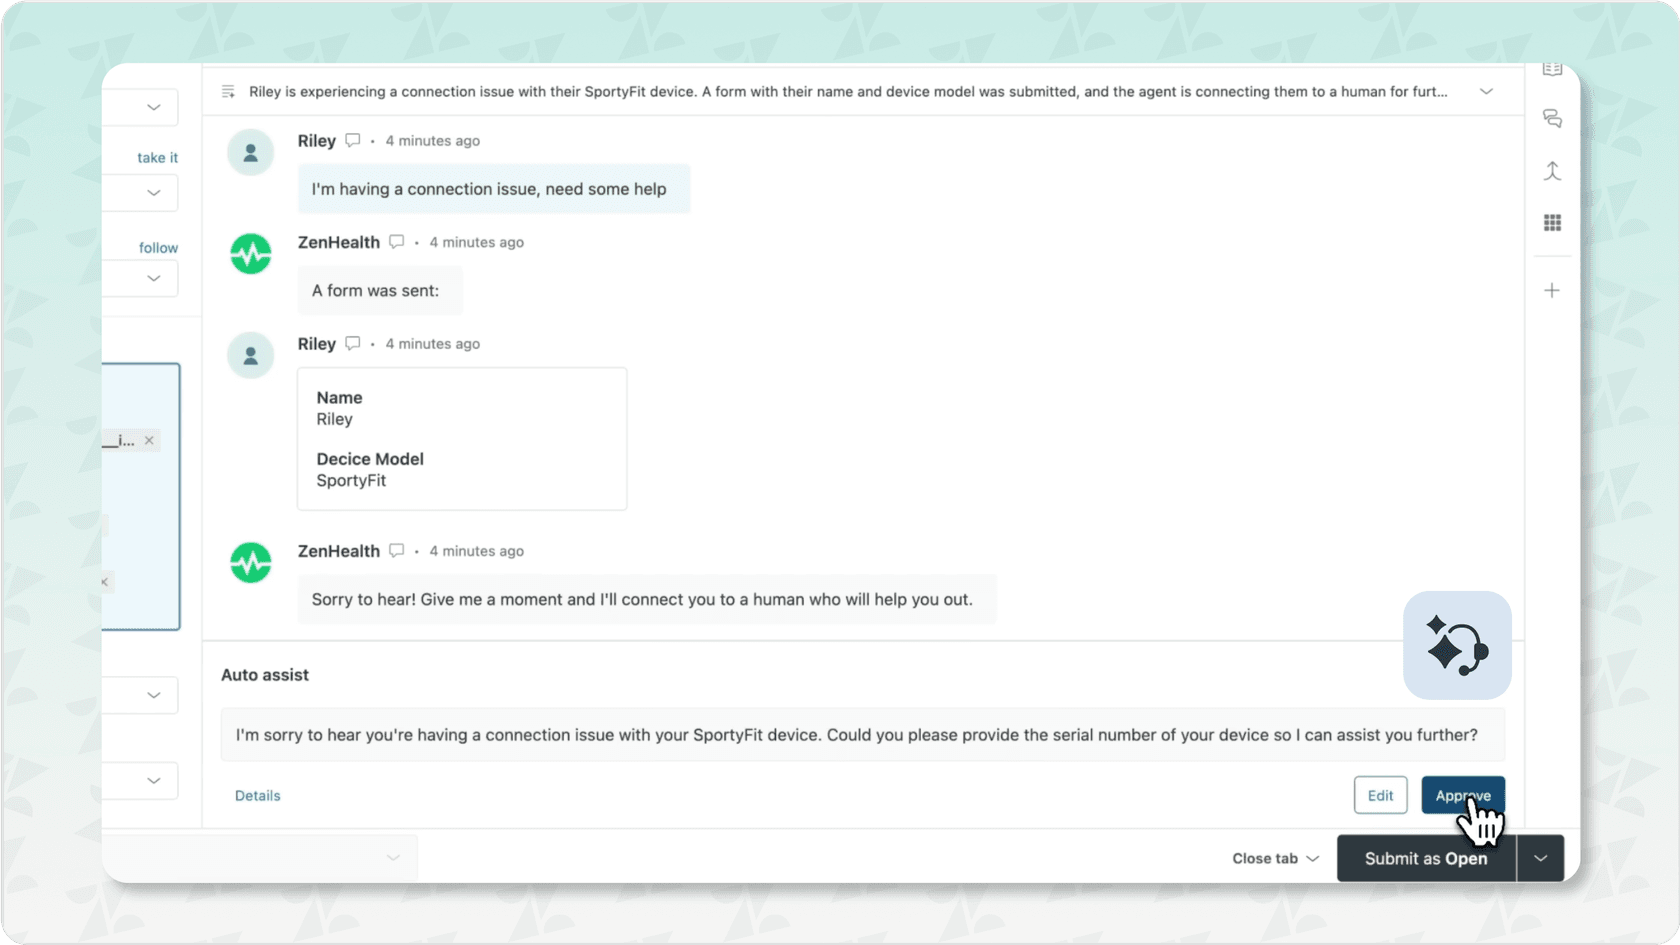1680x945 pixels.
Task: Click the ZenHealth bot avatar
Action: pos(250,253)
